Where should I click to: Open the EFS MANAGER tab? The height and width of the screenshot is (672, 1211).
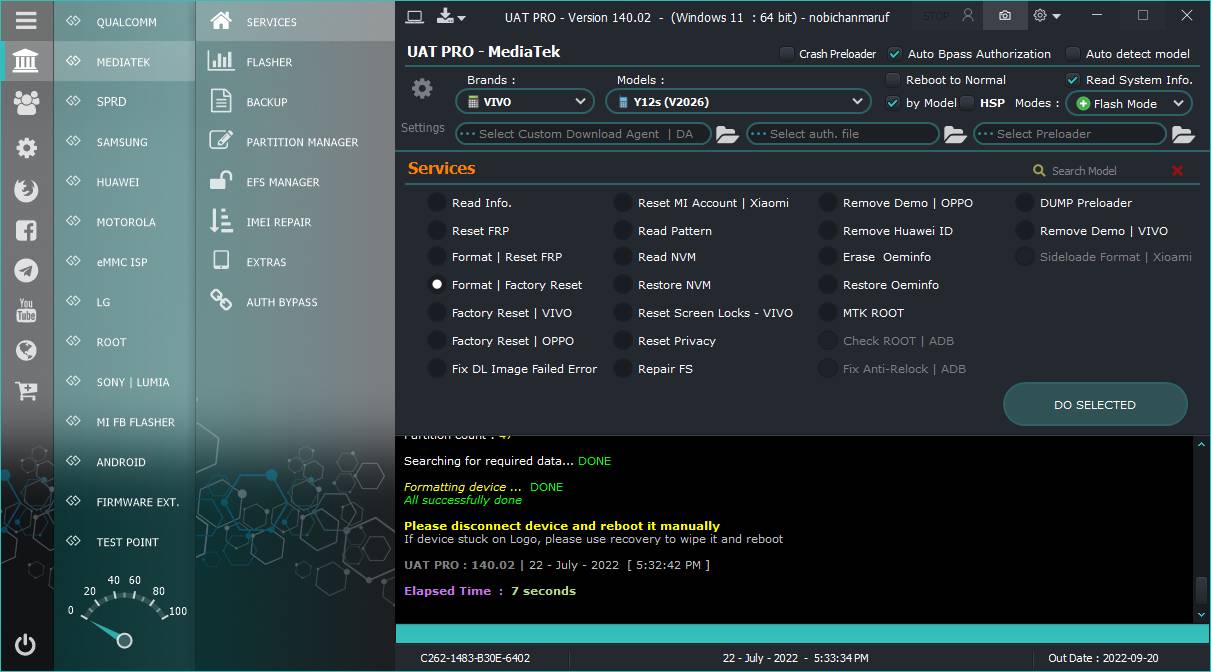tap(295, 182)
